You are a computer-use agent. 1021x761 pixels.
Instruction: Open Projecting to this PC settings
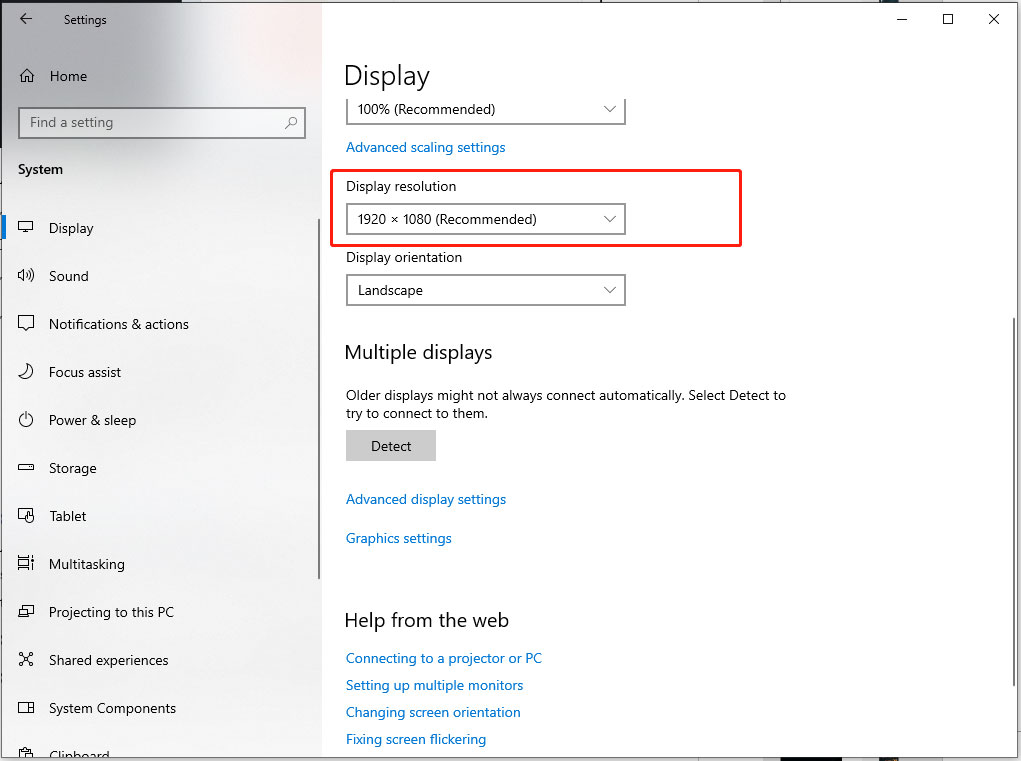(x=111, y=612)
